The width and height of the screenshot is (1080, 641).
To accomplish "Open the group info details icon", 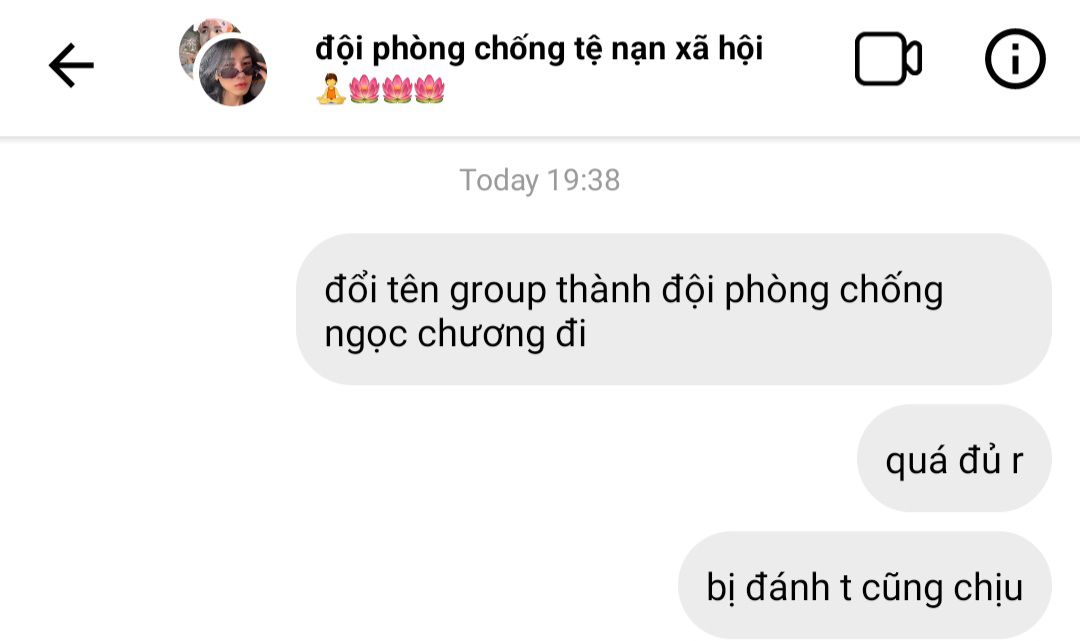I will click(x=1015, y=59).
